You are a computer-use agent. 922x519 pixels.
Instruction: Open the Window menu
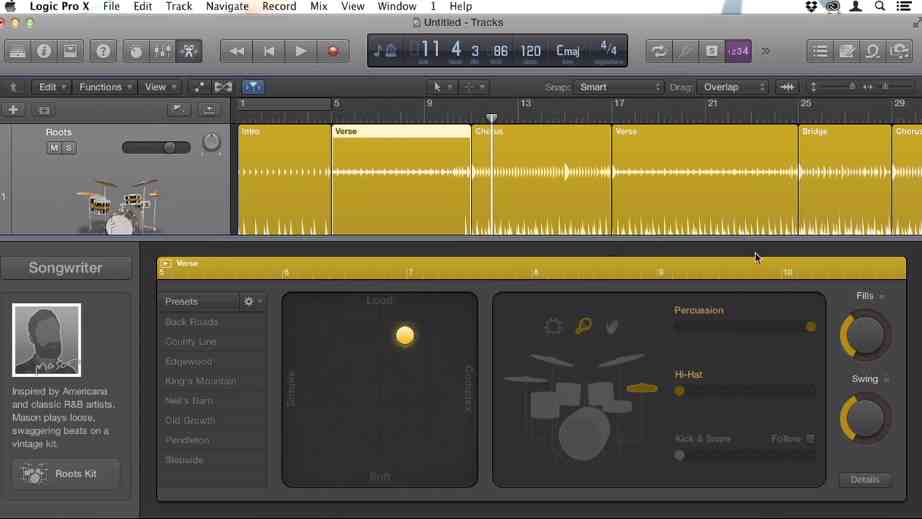tap(397, 6)
